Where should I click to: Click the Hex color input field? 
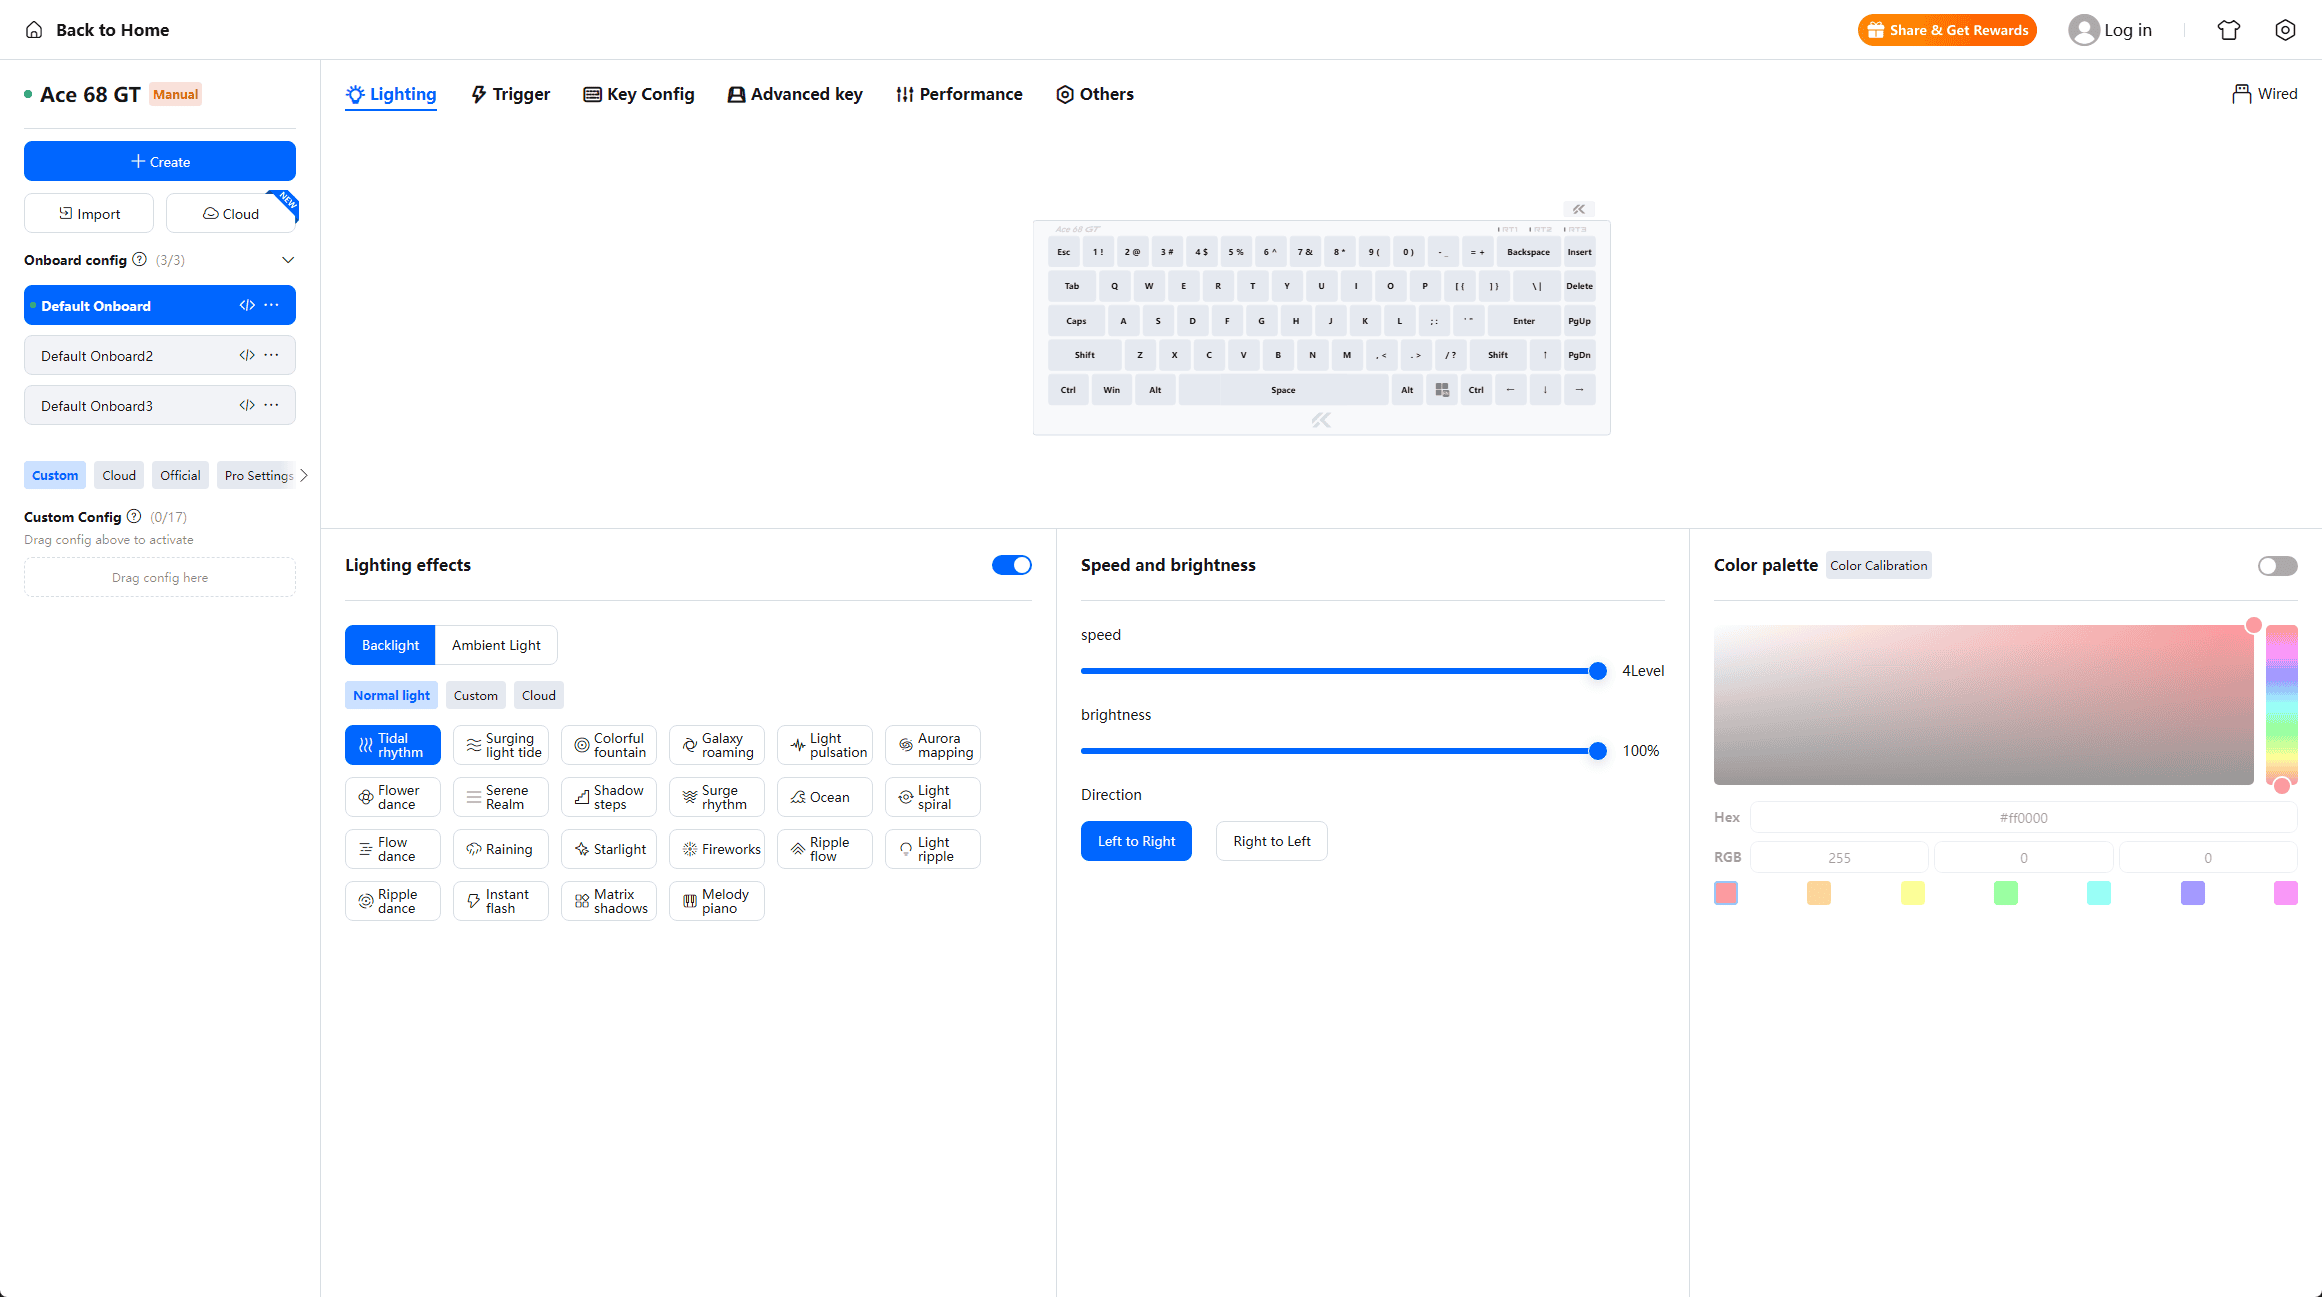tap(2024, 817)
